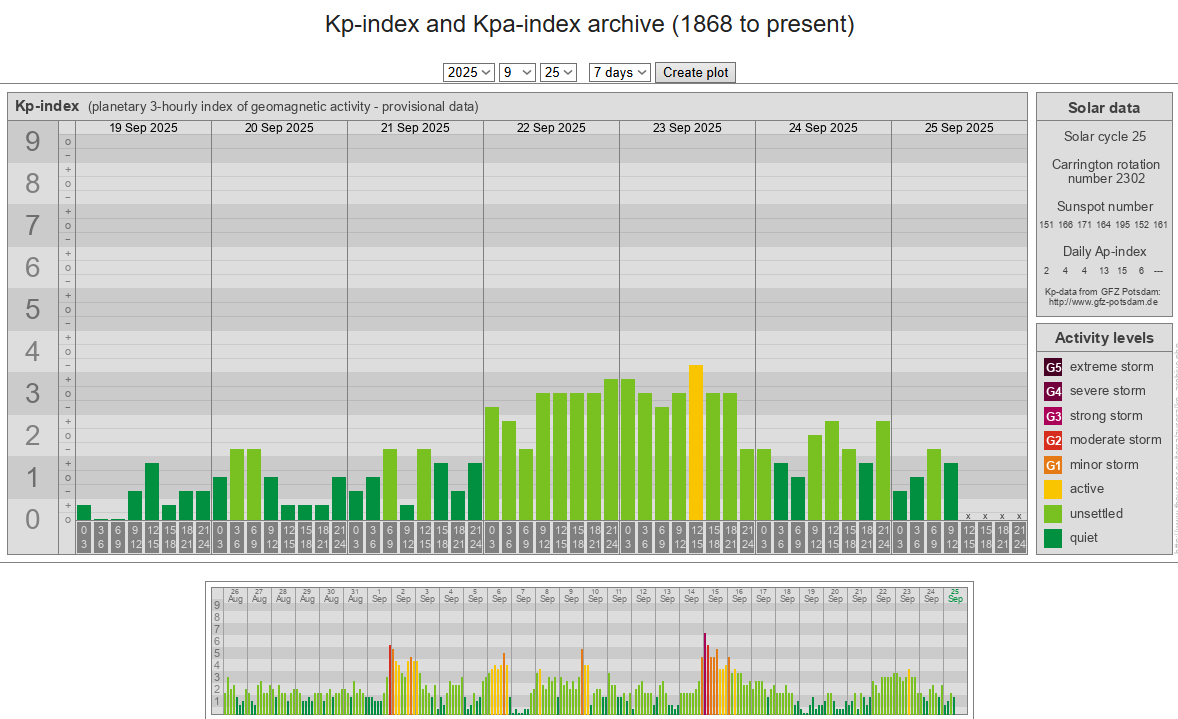Click the Create plot button

[x=695, y=72]
